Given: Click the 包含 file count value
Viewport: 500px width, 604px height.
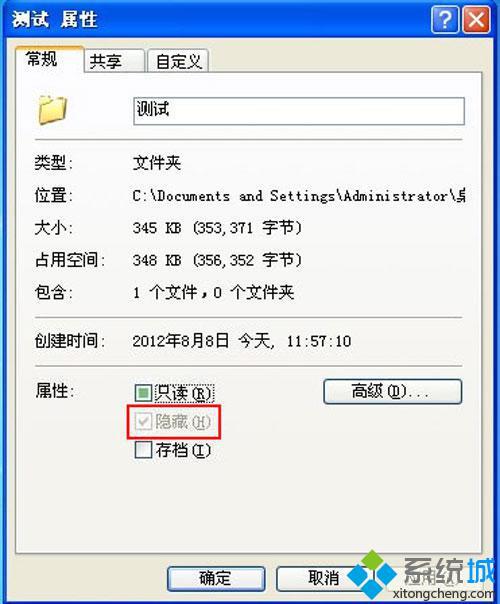Looking at the screenshot, I should (x=213, y=293).
